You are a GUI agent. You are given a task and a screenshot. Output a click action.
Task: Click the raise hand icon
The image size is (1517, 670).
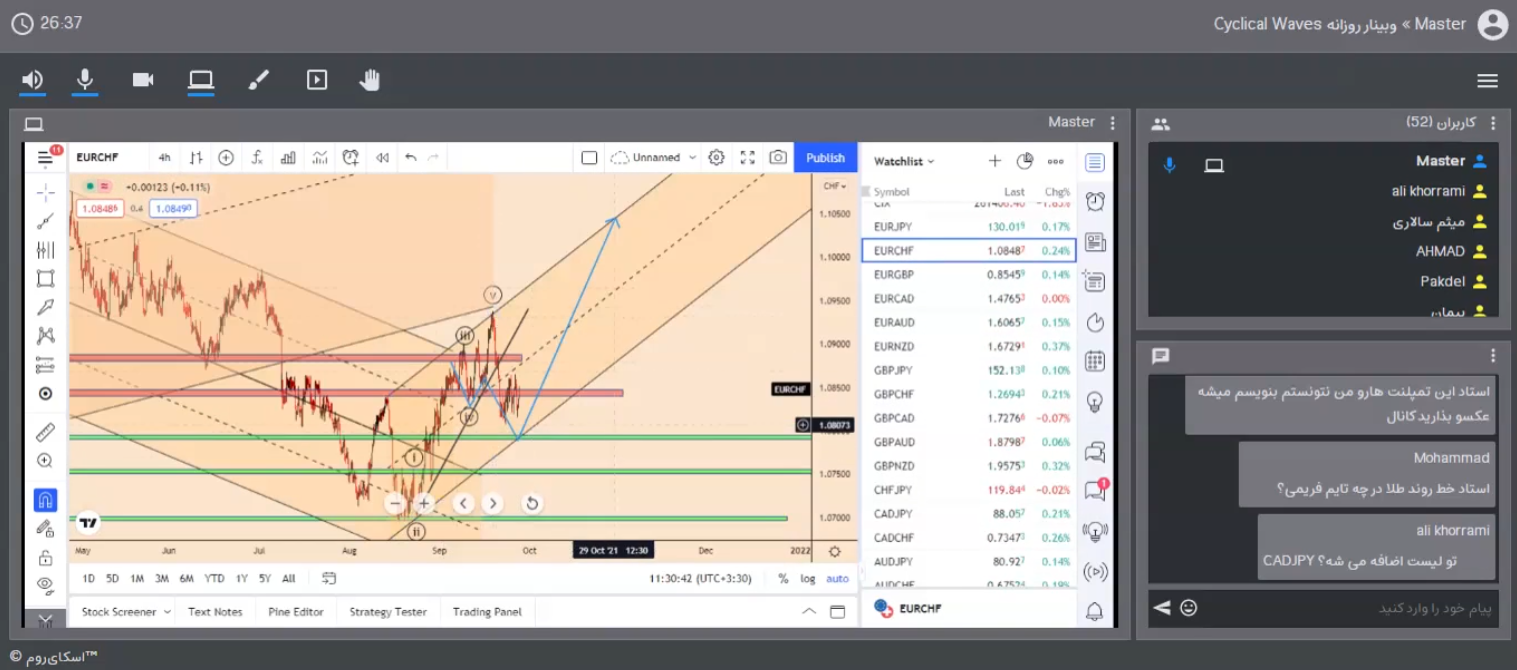(x=370, y=80)
